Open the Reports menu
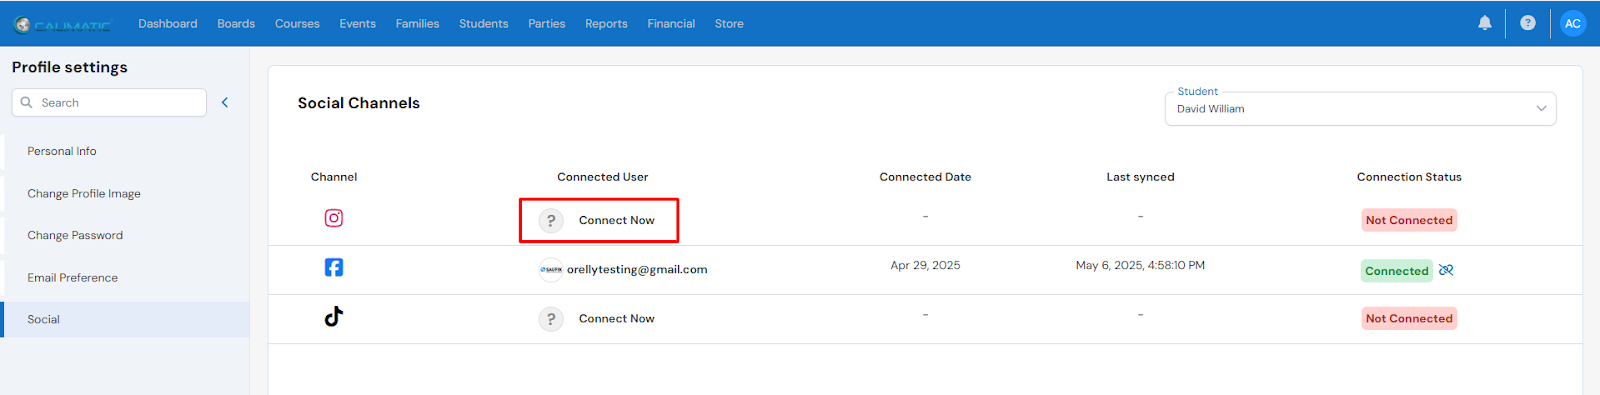This screenshot has height=395, width=1600. pos(606,23)
